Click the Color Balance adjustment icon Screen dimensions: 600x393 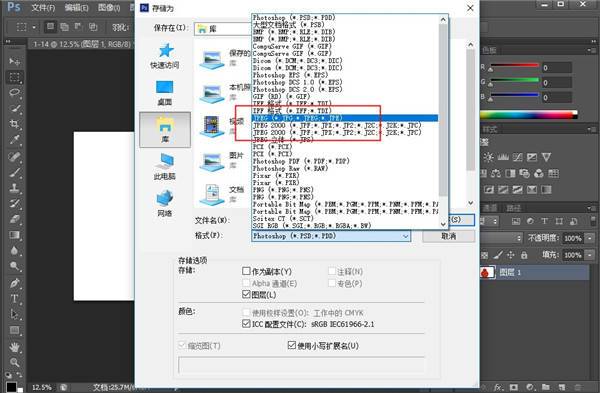point(496,174)
